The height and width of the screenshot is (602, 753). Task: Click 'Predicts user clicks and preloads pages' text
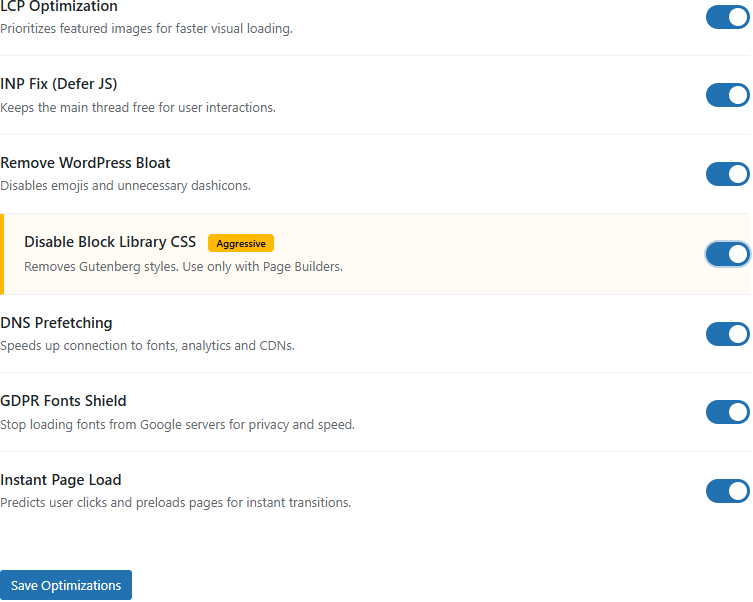pyautogui.click(x=176, y=503)
